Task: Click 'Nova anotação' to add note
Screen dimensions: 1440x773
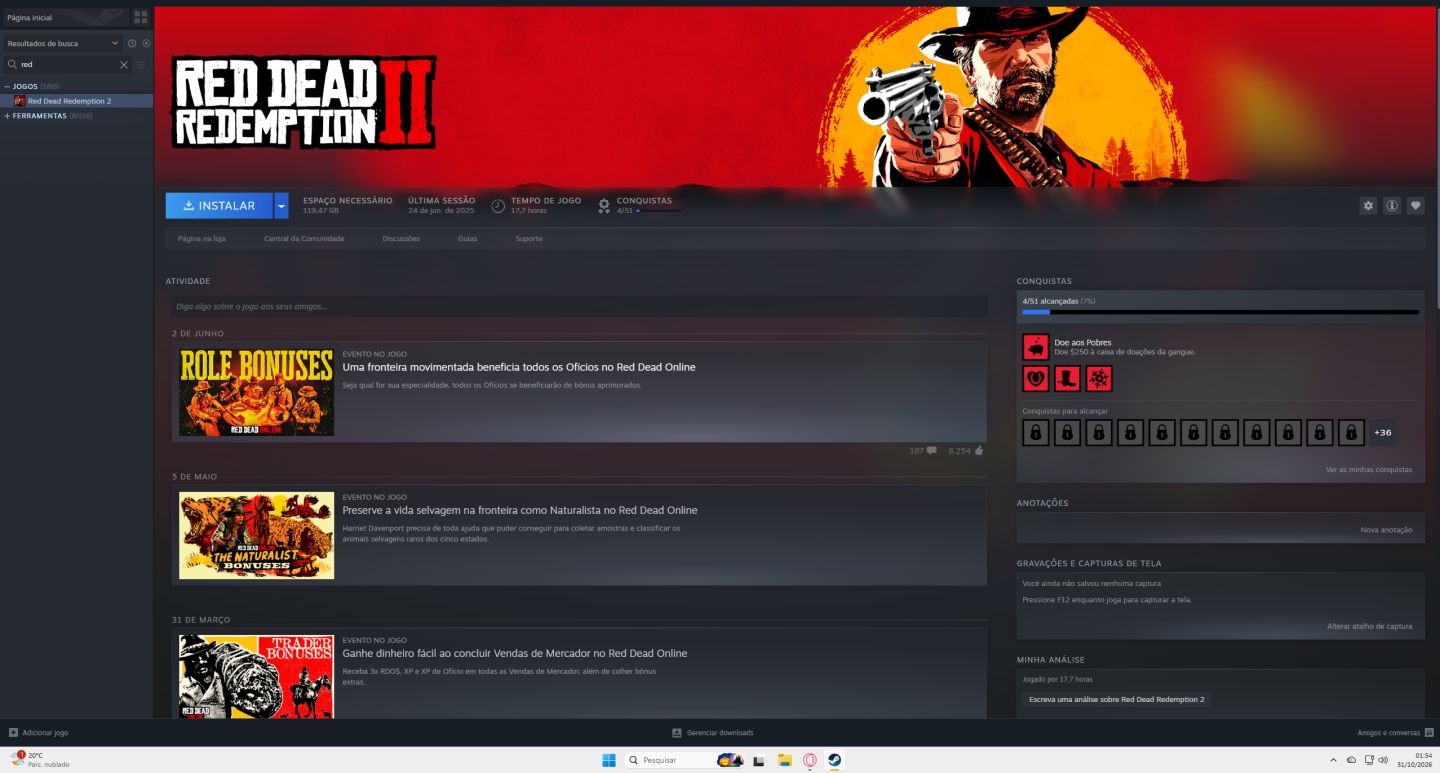Action: pos(1386,530)
